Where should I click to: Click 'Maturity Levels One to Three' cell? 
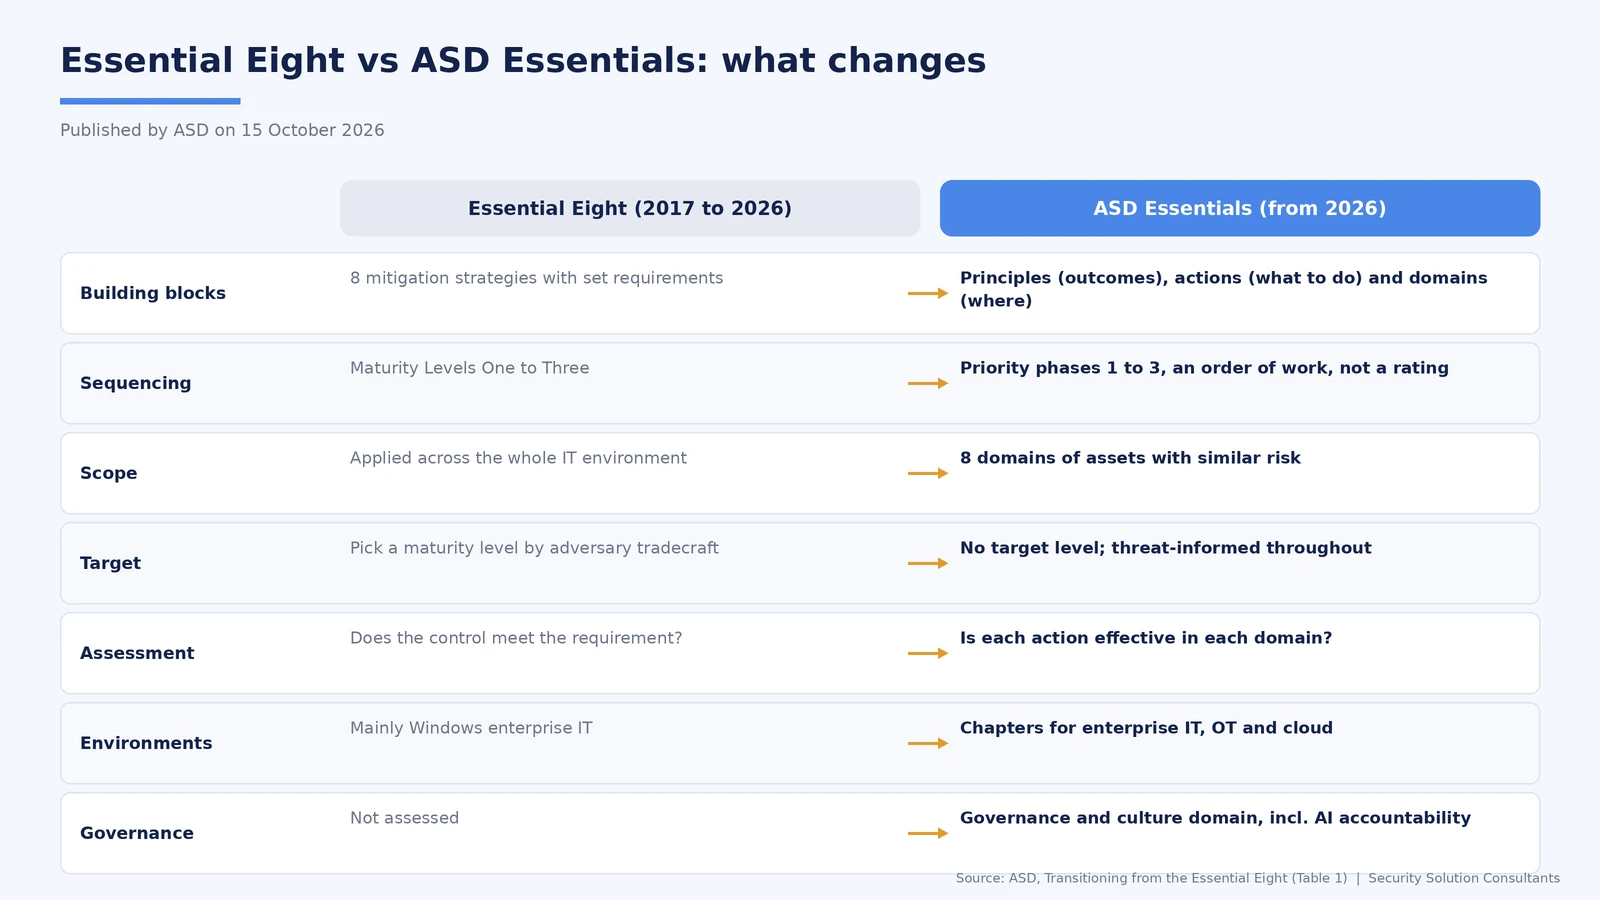click(470, 368)
